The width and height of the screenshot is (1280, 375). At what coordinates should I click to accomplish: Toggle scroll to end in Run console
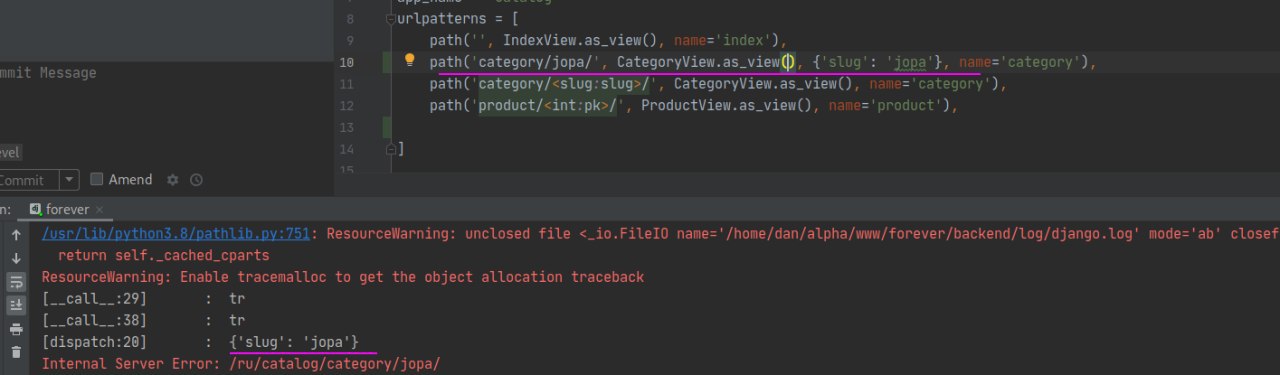click(16, 305)
